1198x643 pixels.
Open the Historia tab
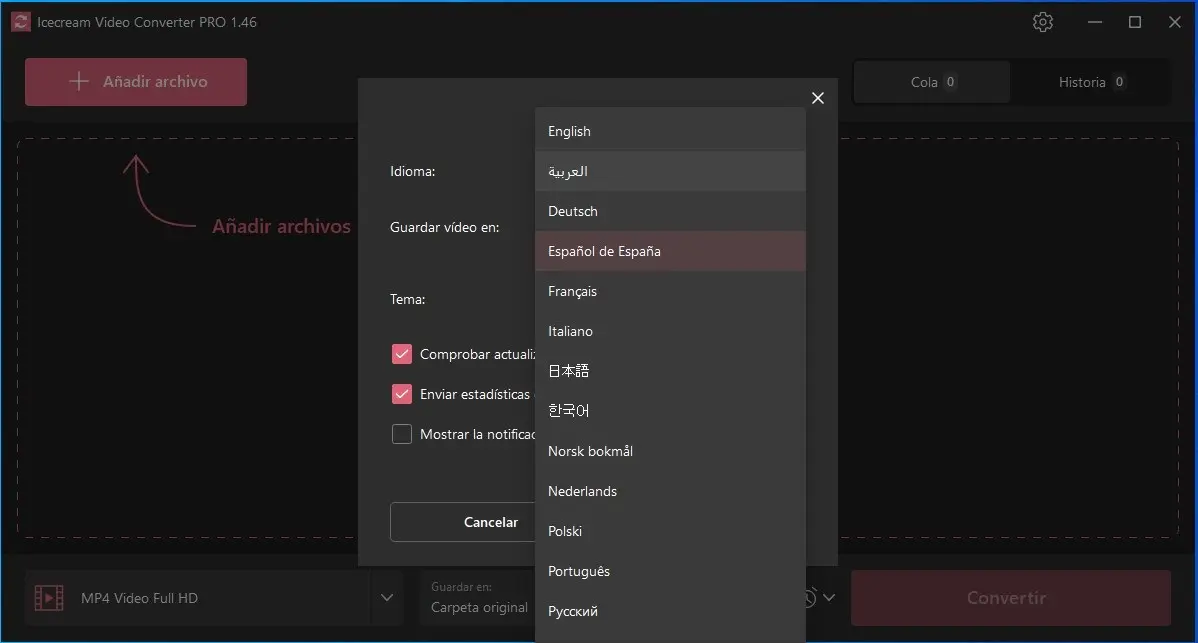[x=1090, y=82]
